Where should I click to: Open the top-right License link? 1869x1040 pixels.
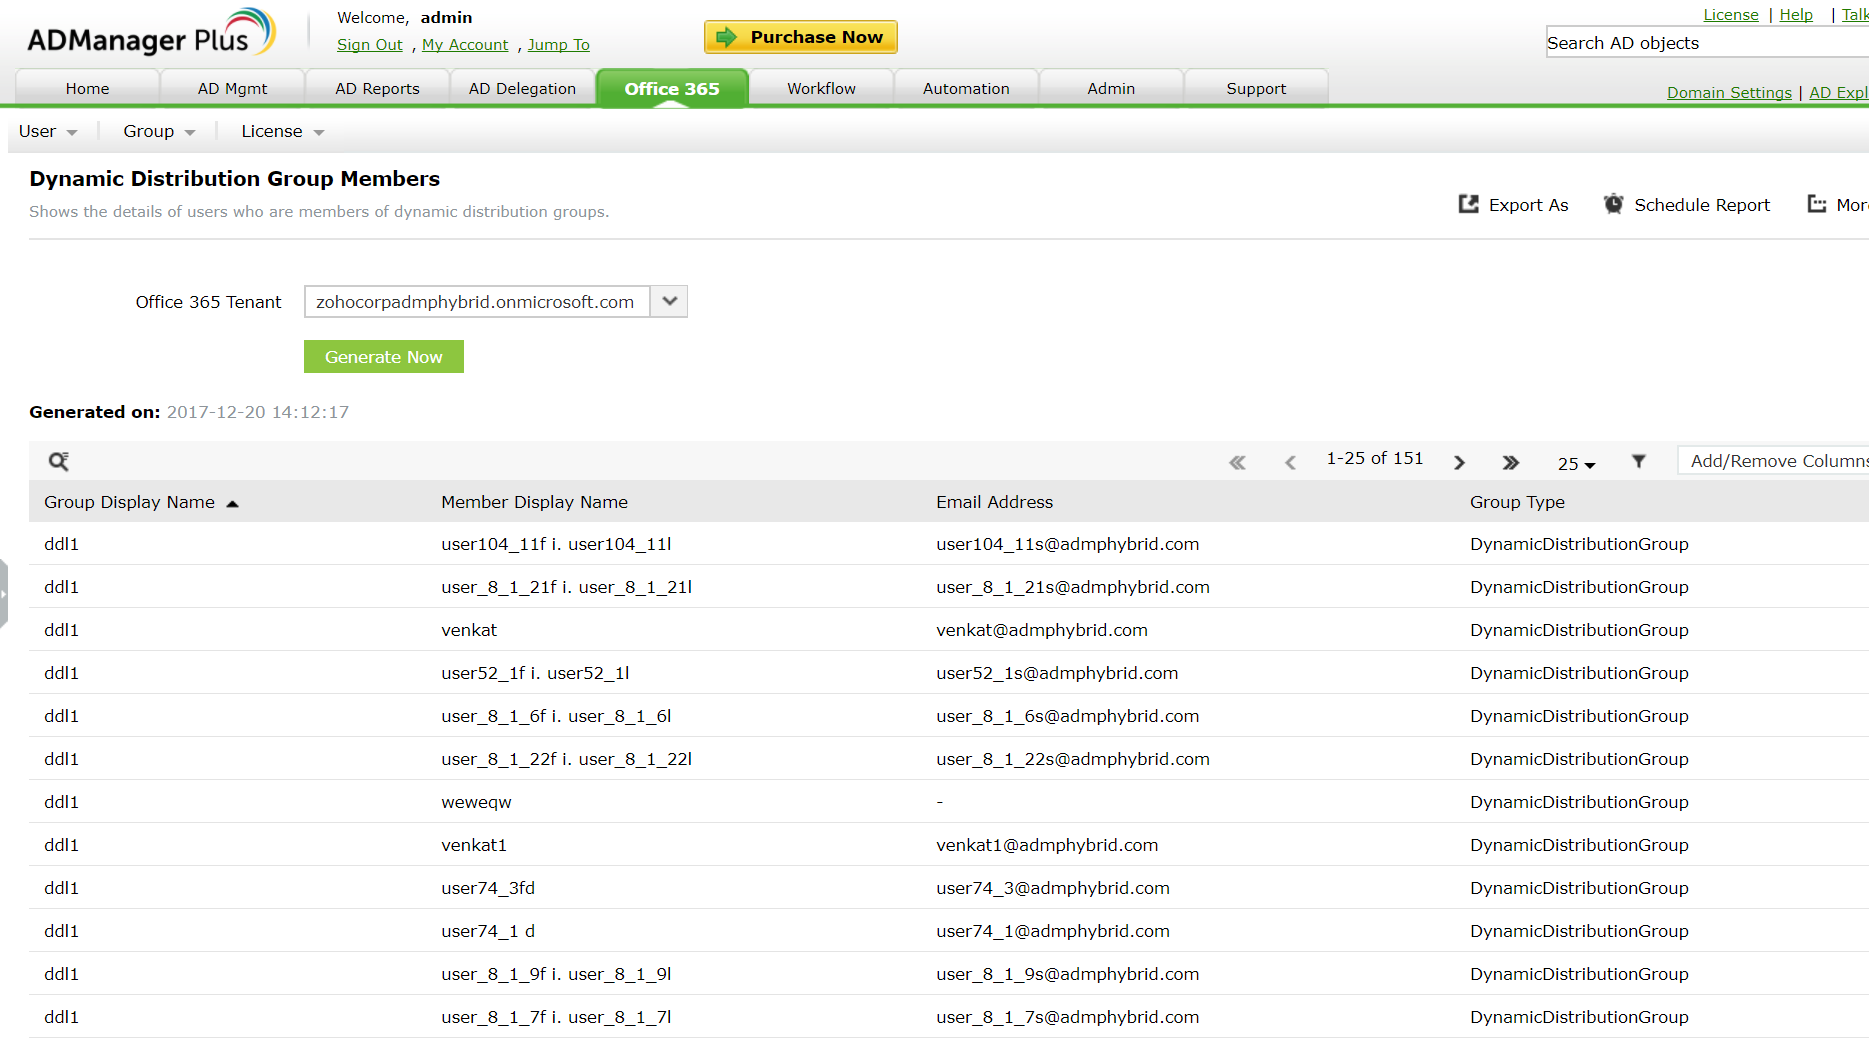coord(1731,15)
